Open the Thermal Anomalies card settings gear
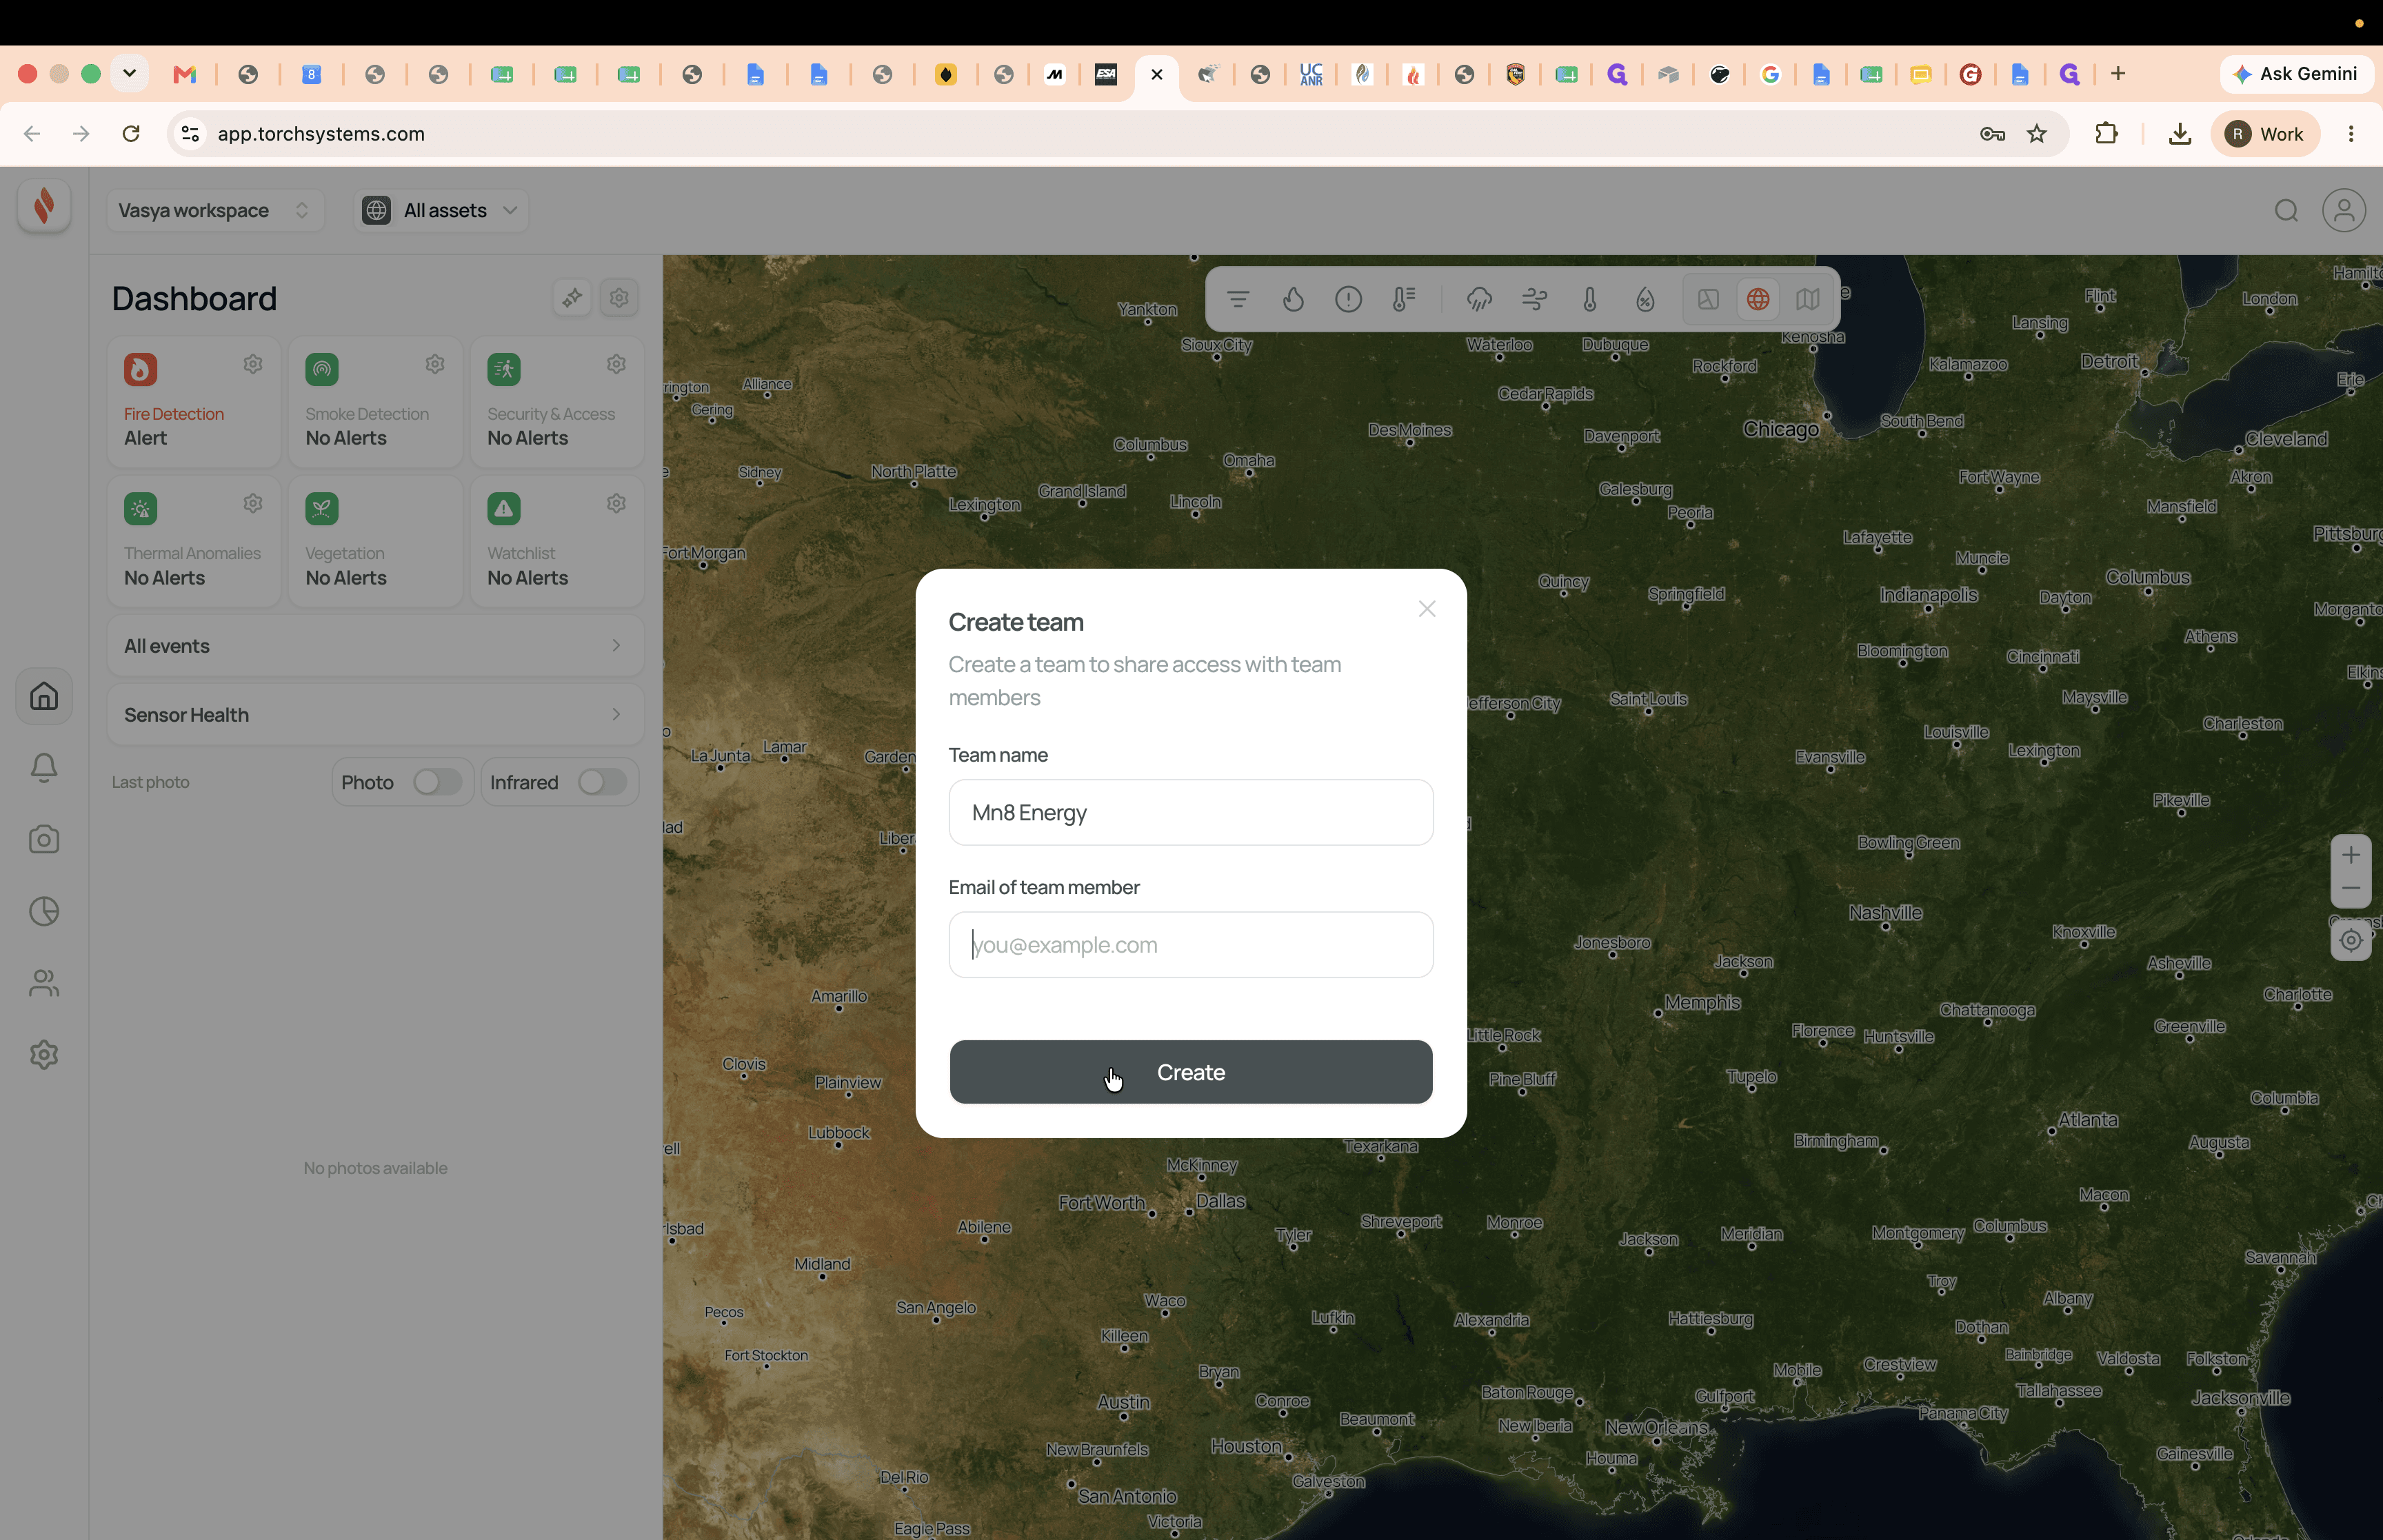Screen dimensions: 2383x1540 (x=253, y=503)
